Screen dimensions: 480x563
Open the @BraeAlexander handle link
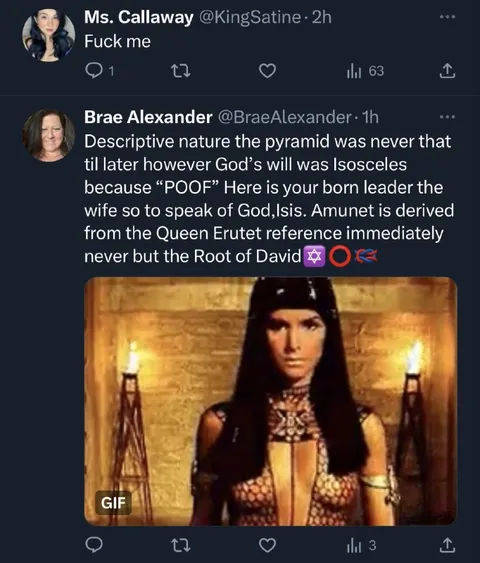click(x=285, y=117)
